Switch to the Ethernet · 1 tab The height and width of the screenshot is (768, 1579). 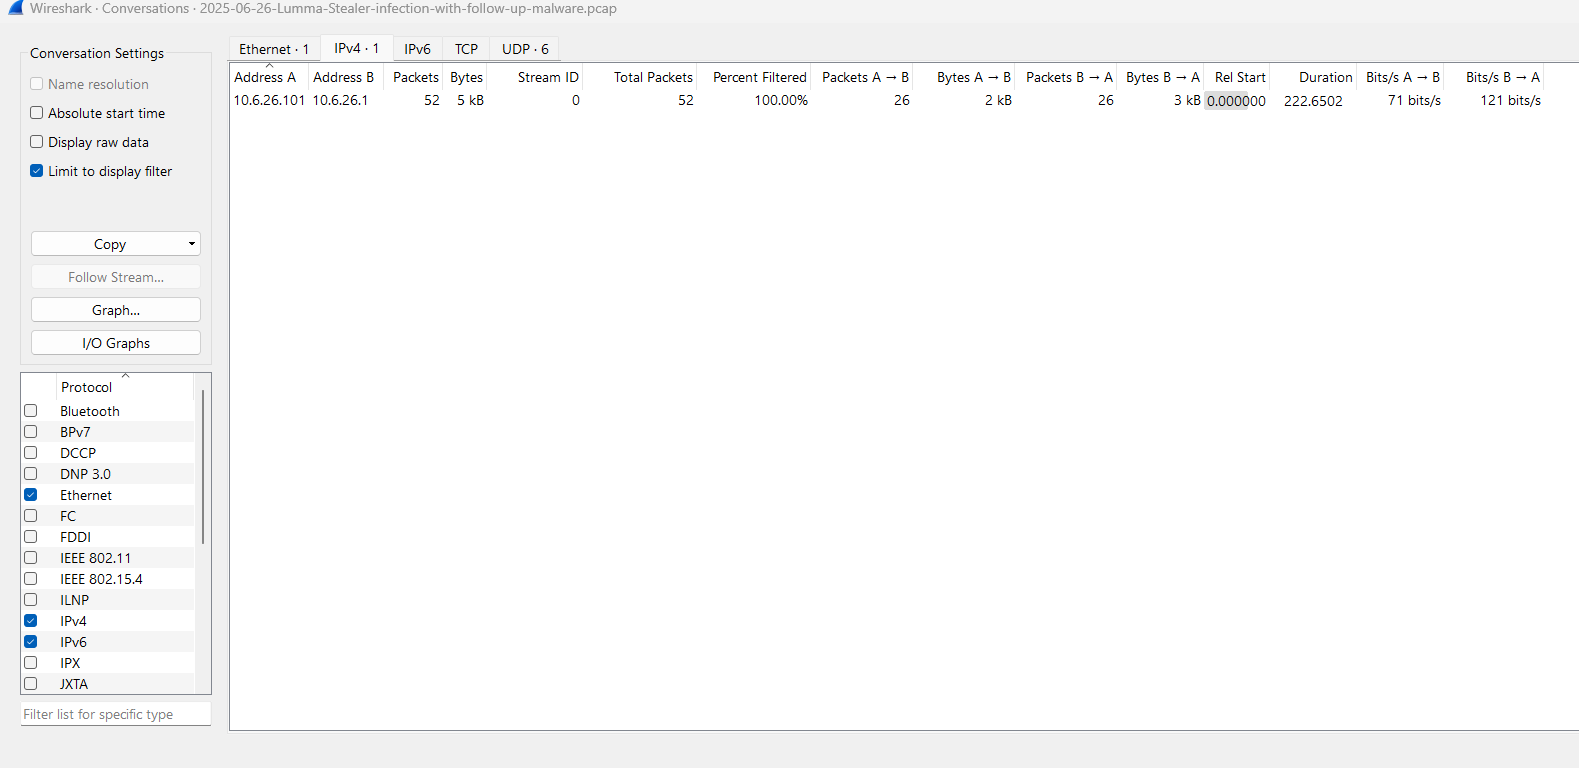coord(274,49)
